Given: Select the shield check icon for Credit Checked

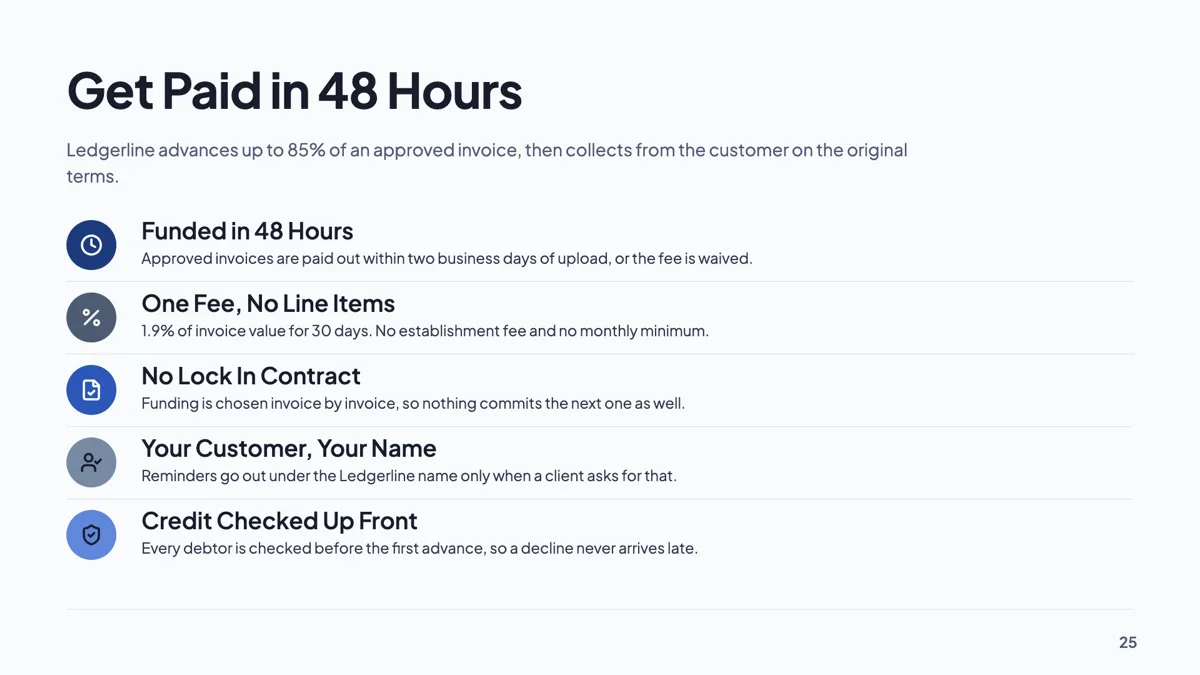Looking at the screenshot, I should [91, 535].
